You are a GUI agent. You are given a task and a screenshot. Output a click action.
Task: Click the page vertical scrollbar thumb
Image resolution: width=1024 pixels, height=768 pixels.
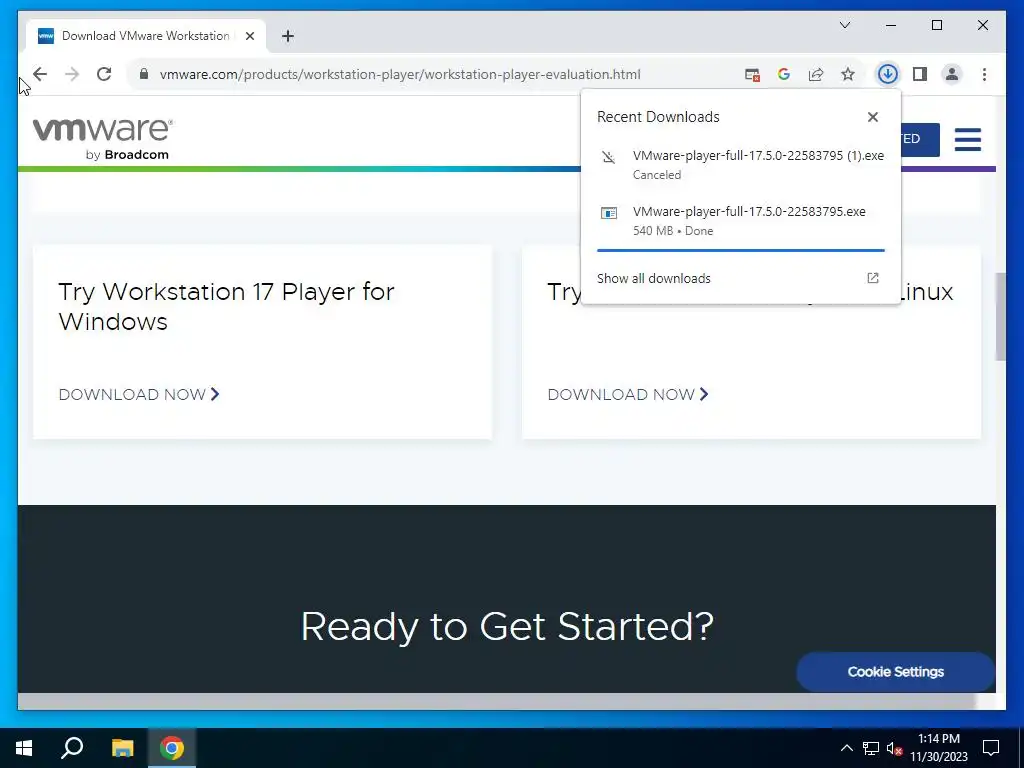click(1000, 317)
